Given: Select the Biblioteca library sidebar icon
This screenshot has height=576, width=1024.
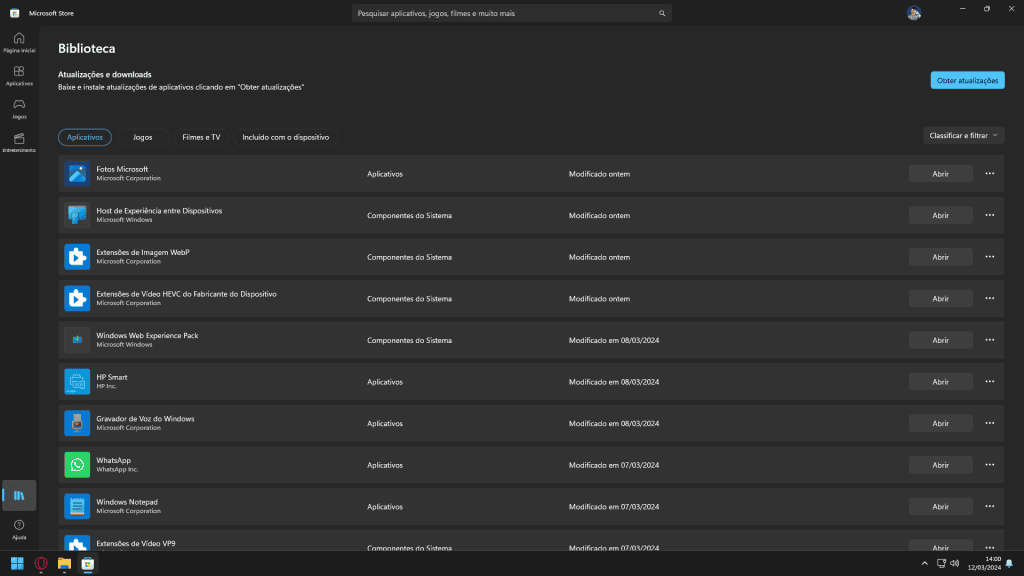Looking at the screenshot, I should tap(19, 496).
